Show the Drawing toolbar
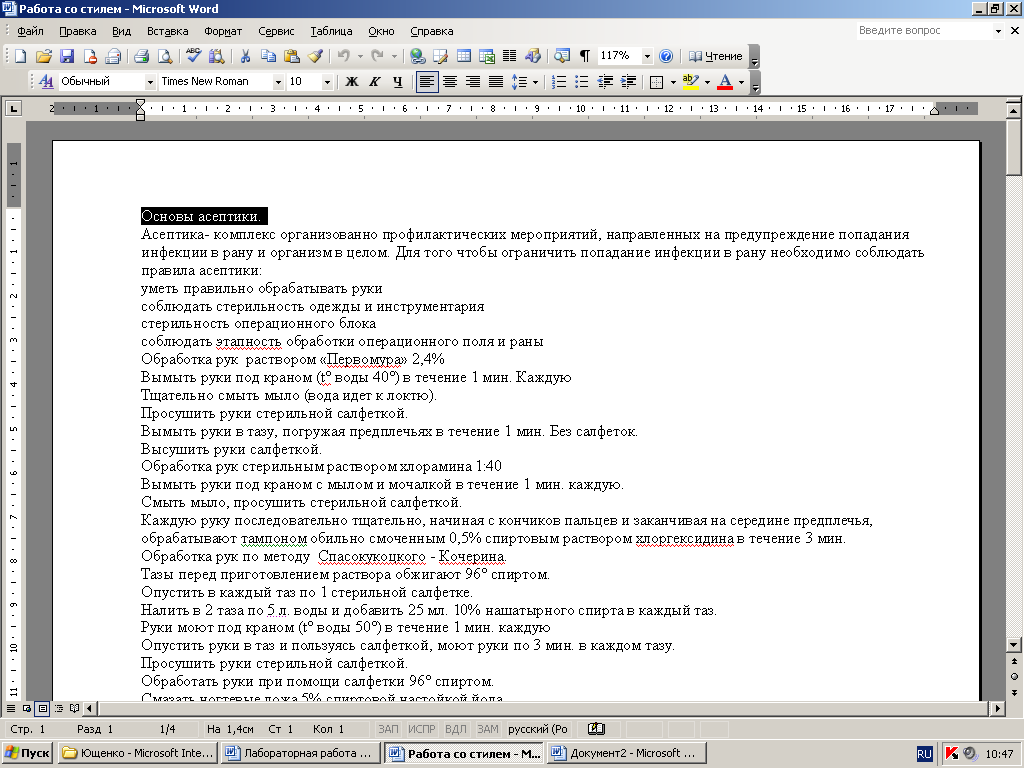The width and height of the screenshot is (1024, 768). [x=533, y=56]
